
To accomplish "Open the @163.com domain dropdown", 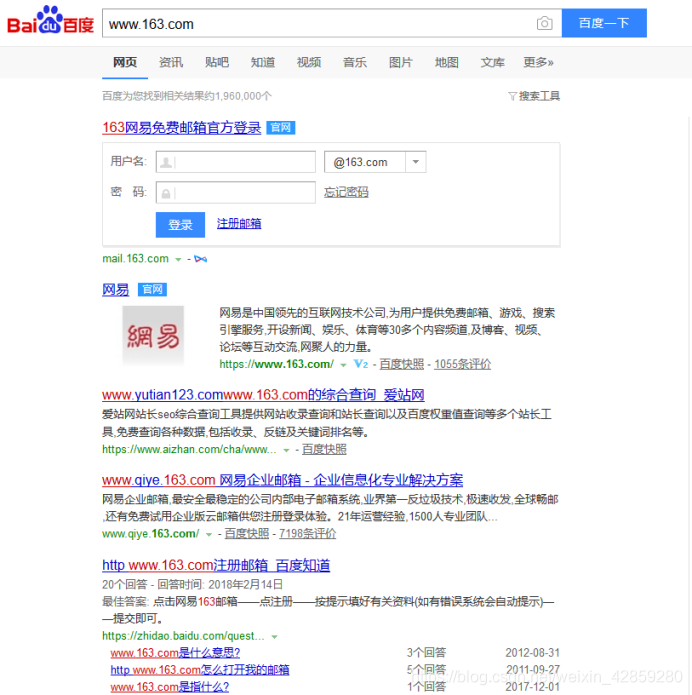I will click(415, 162).
